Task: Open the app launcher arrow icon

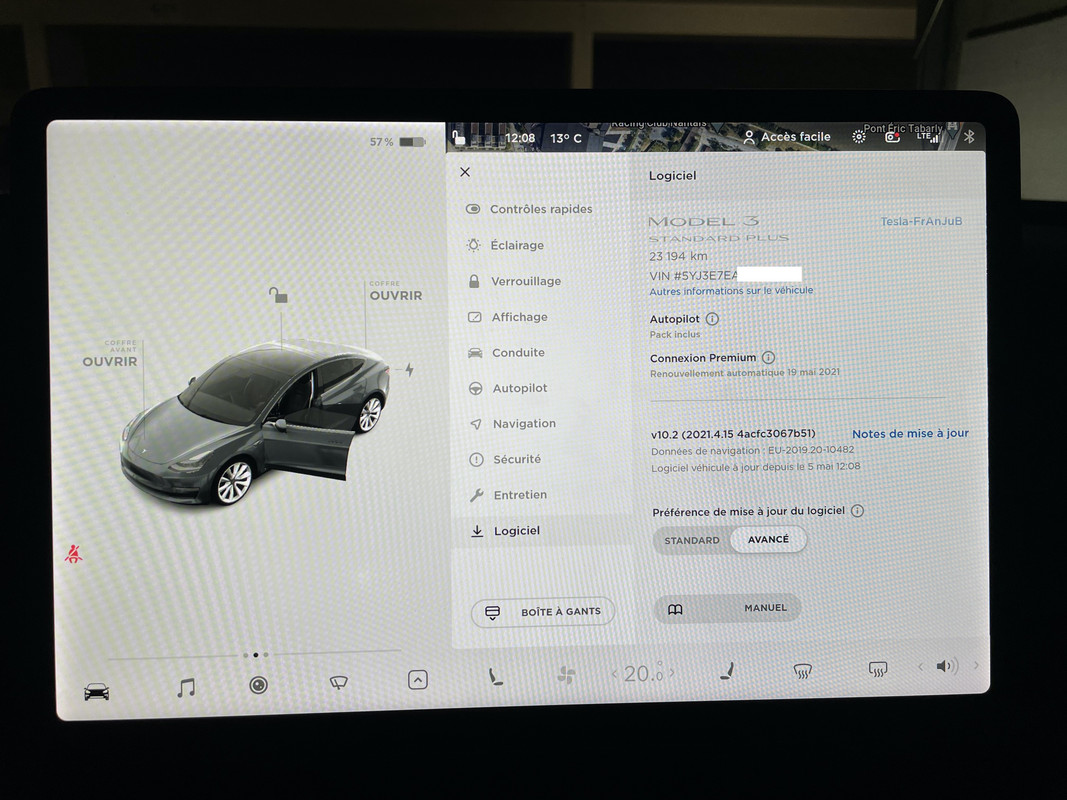Action: (x=418, y=680)
